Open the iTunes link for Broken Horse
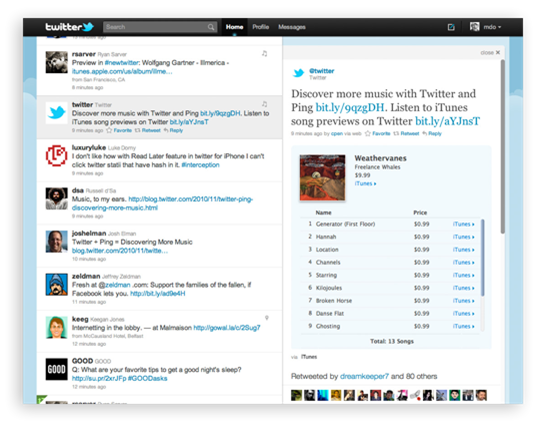Screen dimensions: 539x424 [463, 301]
